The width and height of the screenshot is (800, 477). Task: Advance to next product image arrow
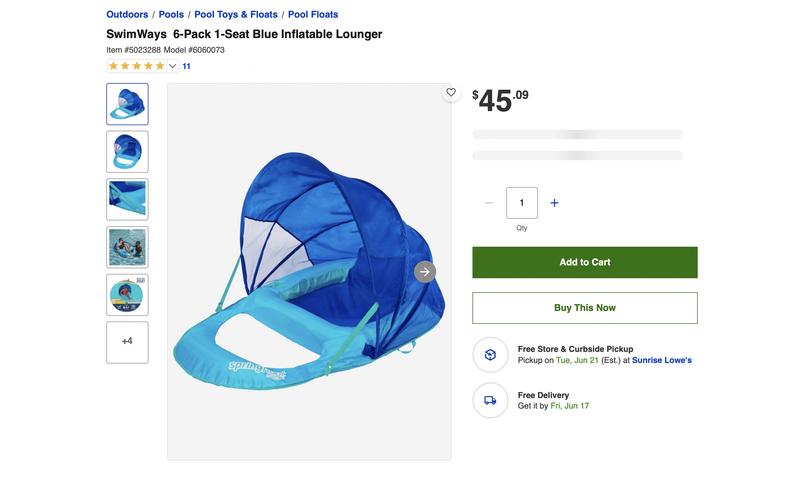pos(424,272)
